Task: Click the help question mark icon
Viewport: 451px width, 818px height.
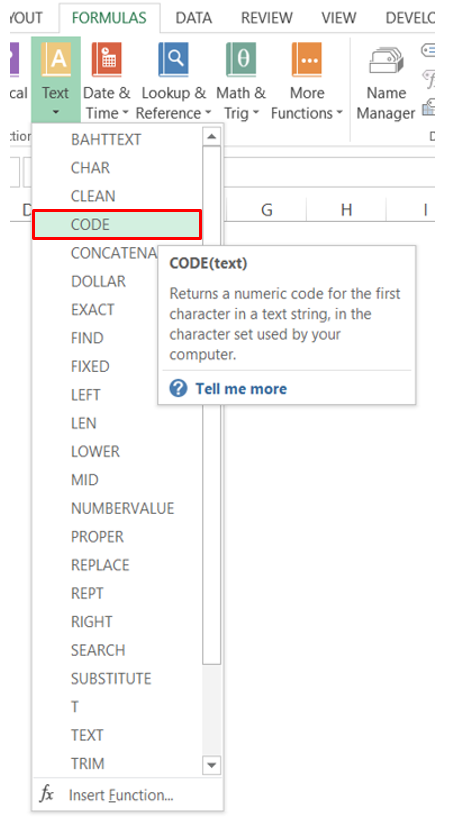Action: (x=178, y=388)
